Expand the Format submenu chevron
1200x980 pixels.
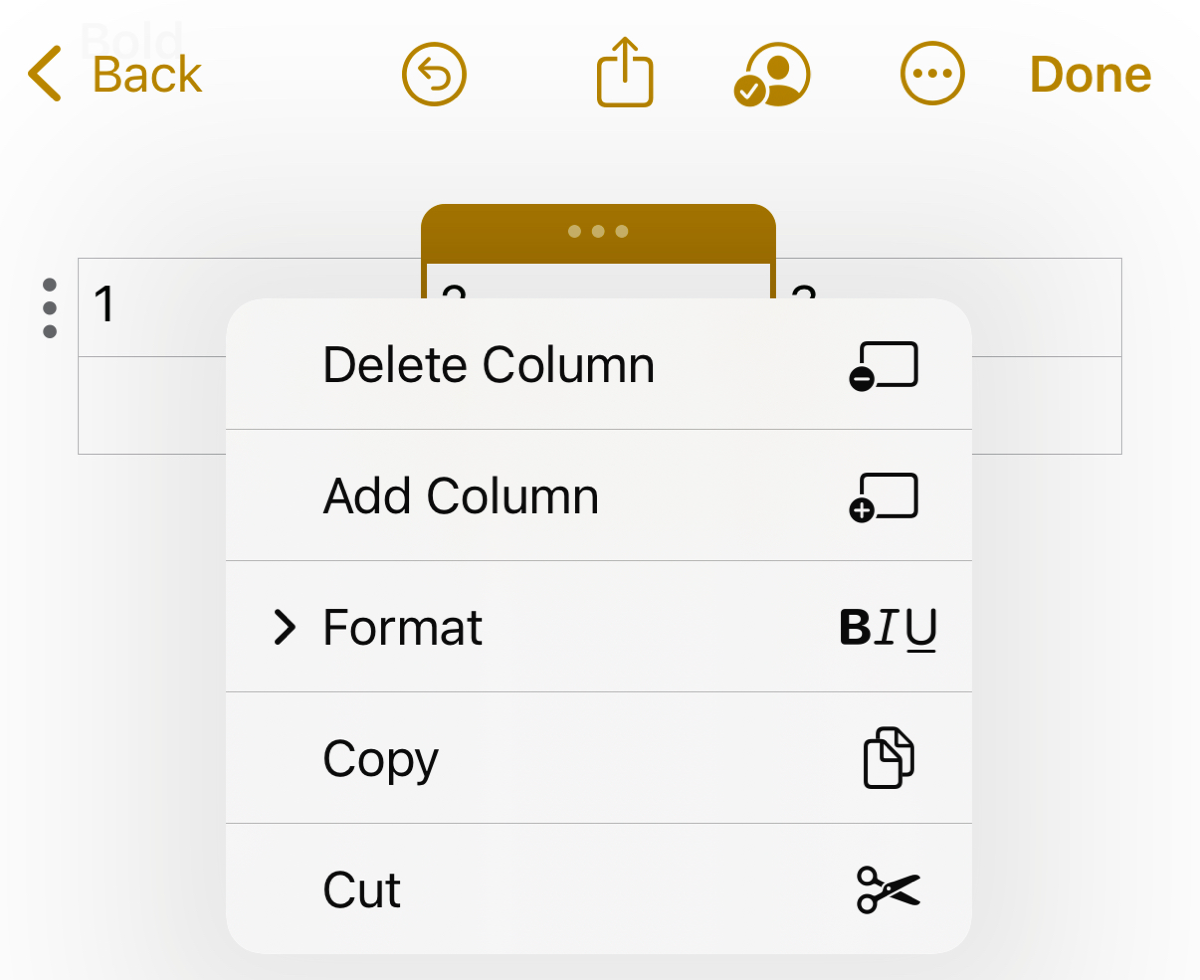click(286, 628)
